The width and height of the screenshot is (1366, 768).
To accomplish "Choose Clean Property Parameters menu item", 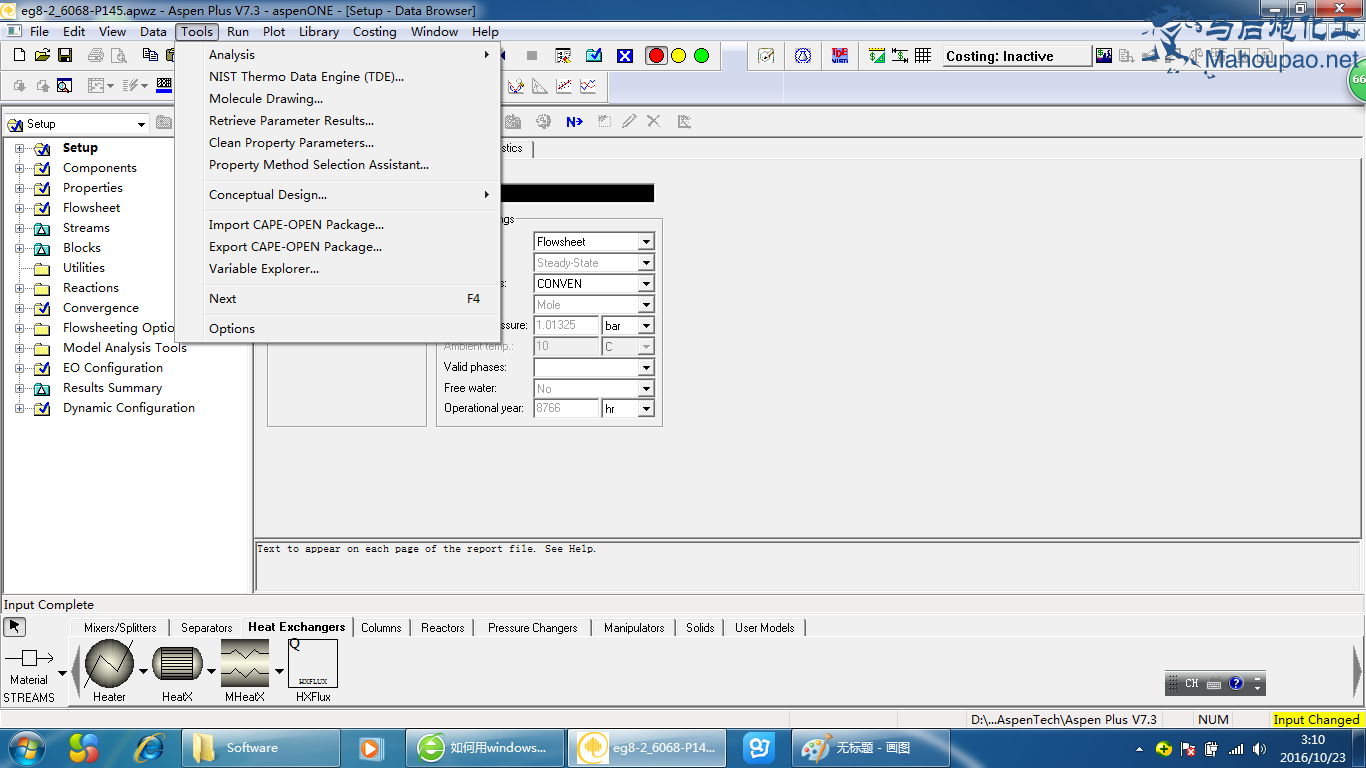I will 338,143.
